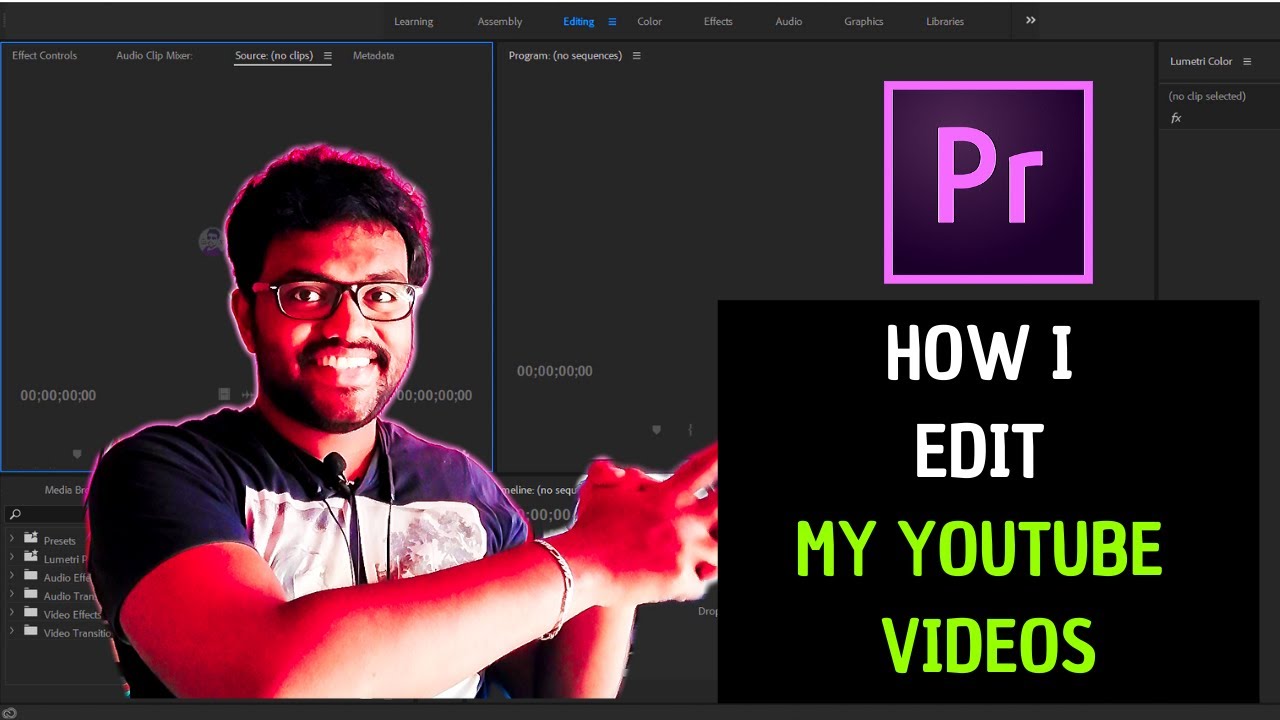Click the Drag Video Only filmstrip icon

224,395
